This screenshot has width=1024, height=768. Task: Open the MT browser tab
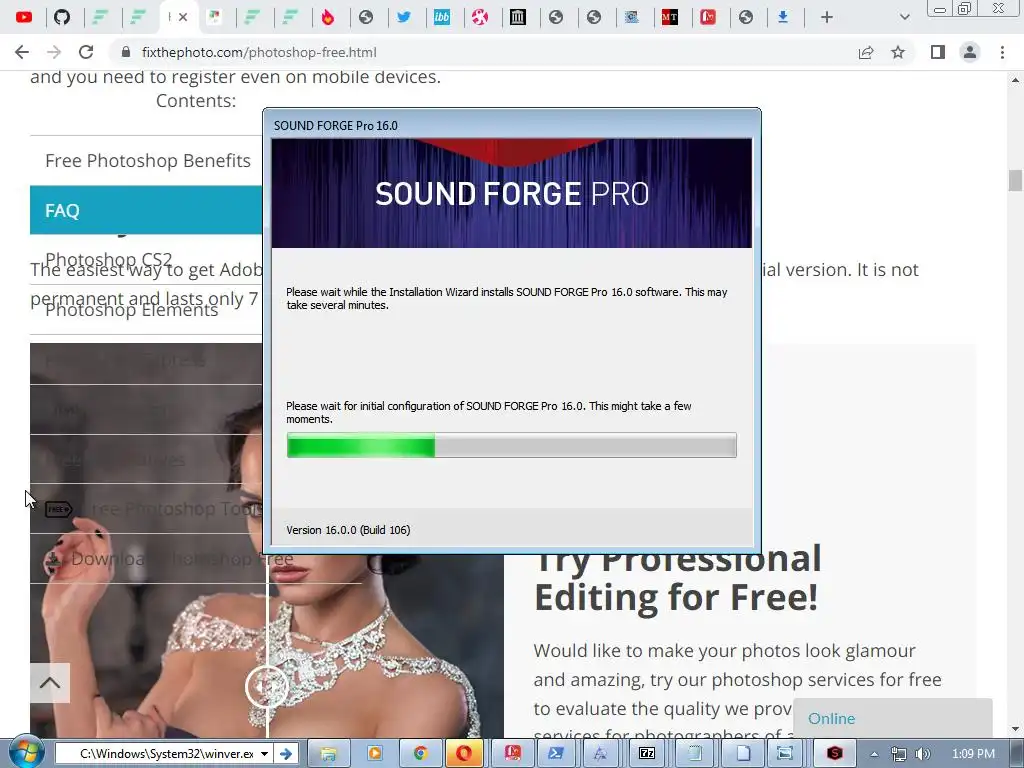coord(669,17)
